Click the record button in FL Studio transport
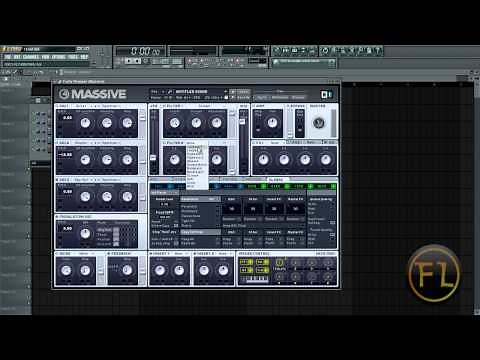This screenshot has height=360, width=480. (x=145, y=61)
